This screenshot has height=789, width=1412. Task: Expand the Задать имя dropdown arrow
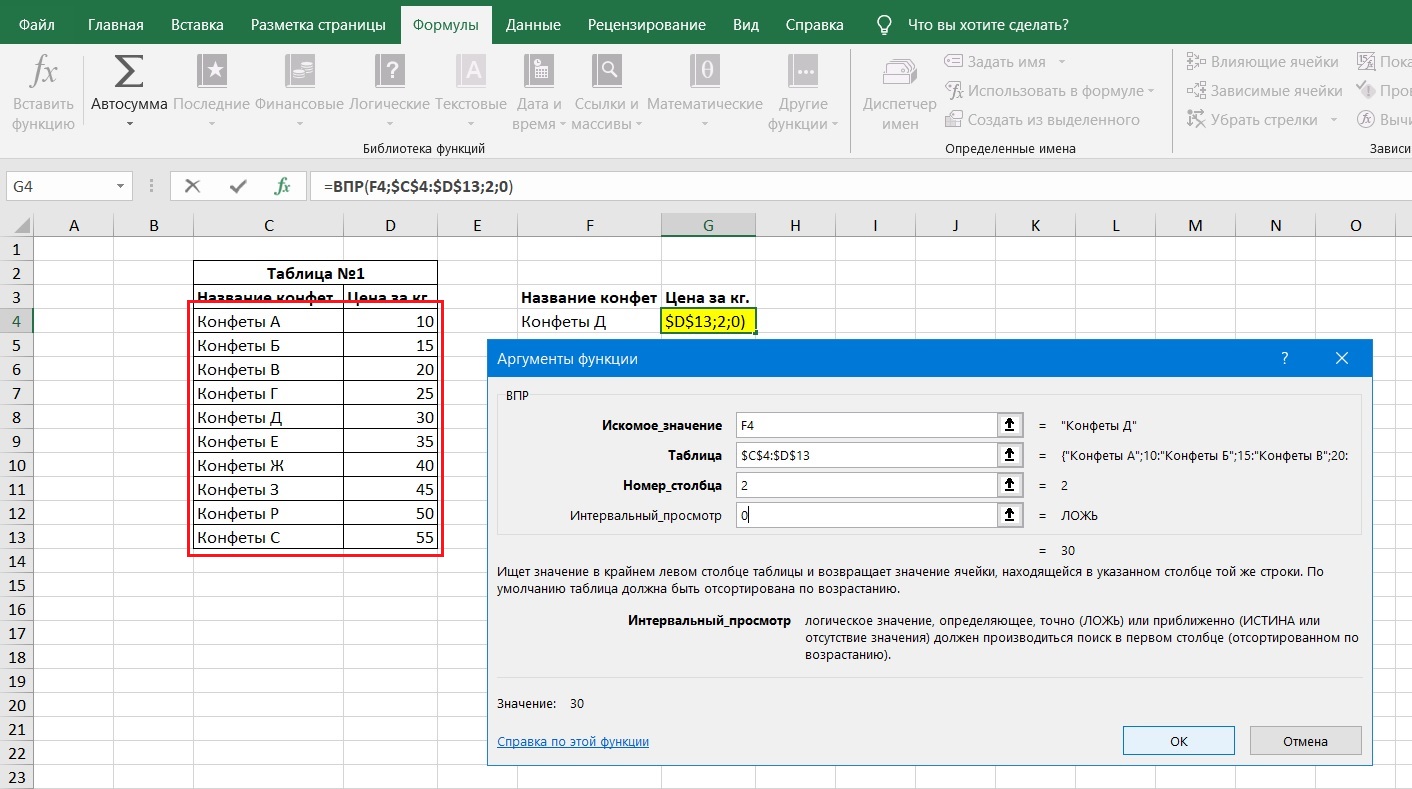(x=1061, y=62)
